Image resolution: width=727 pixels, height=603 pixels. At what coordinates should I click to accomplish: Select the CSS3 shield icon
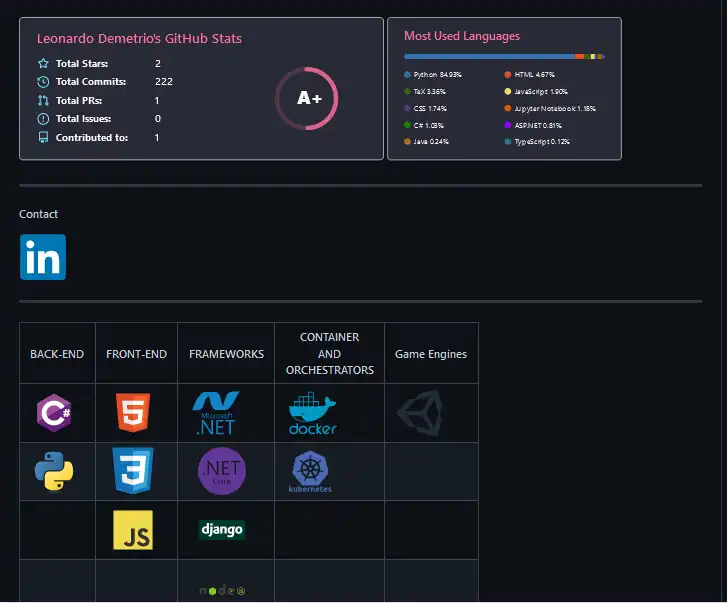[133, 470]
